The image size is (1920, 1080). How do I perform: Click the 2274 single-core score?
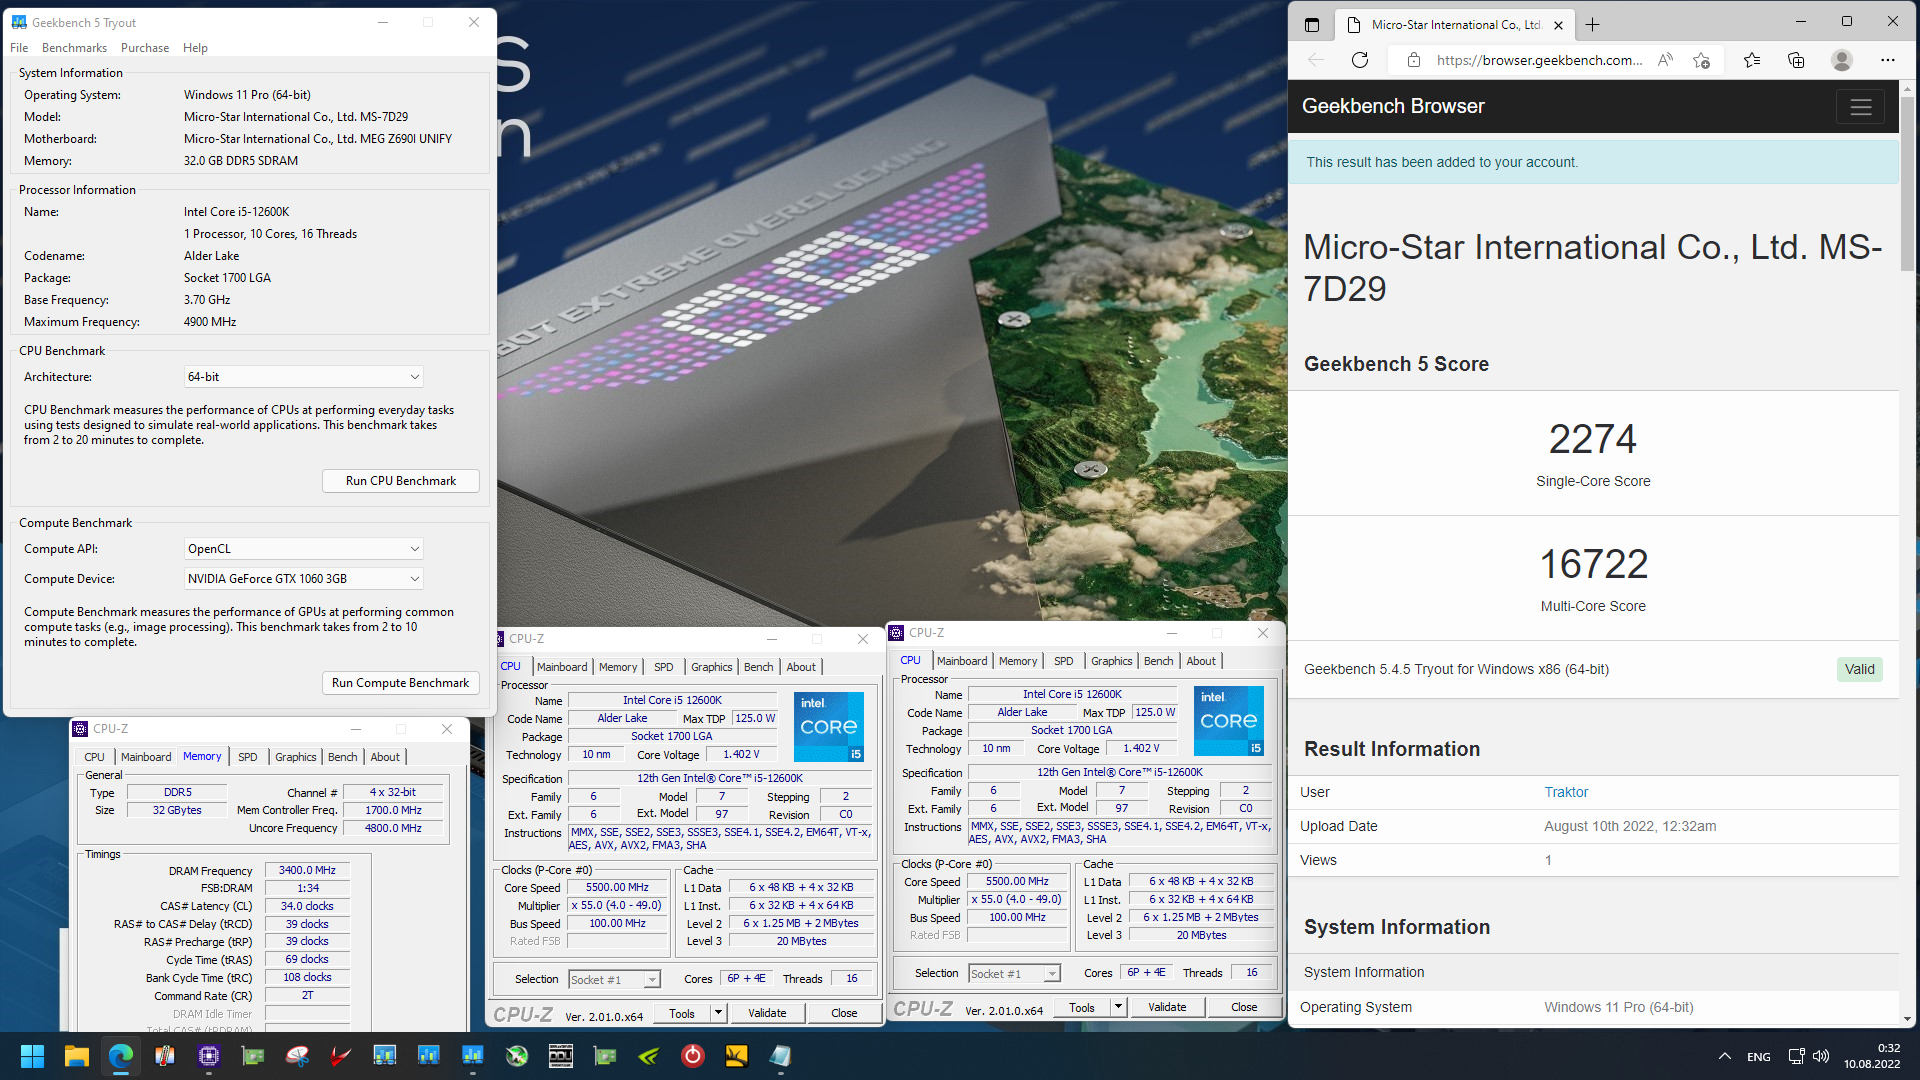[x=1593, y=439]
